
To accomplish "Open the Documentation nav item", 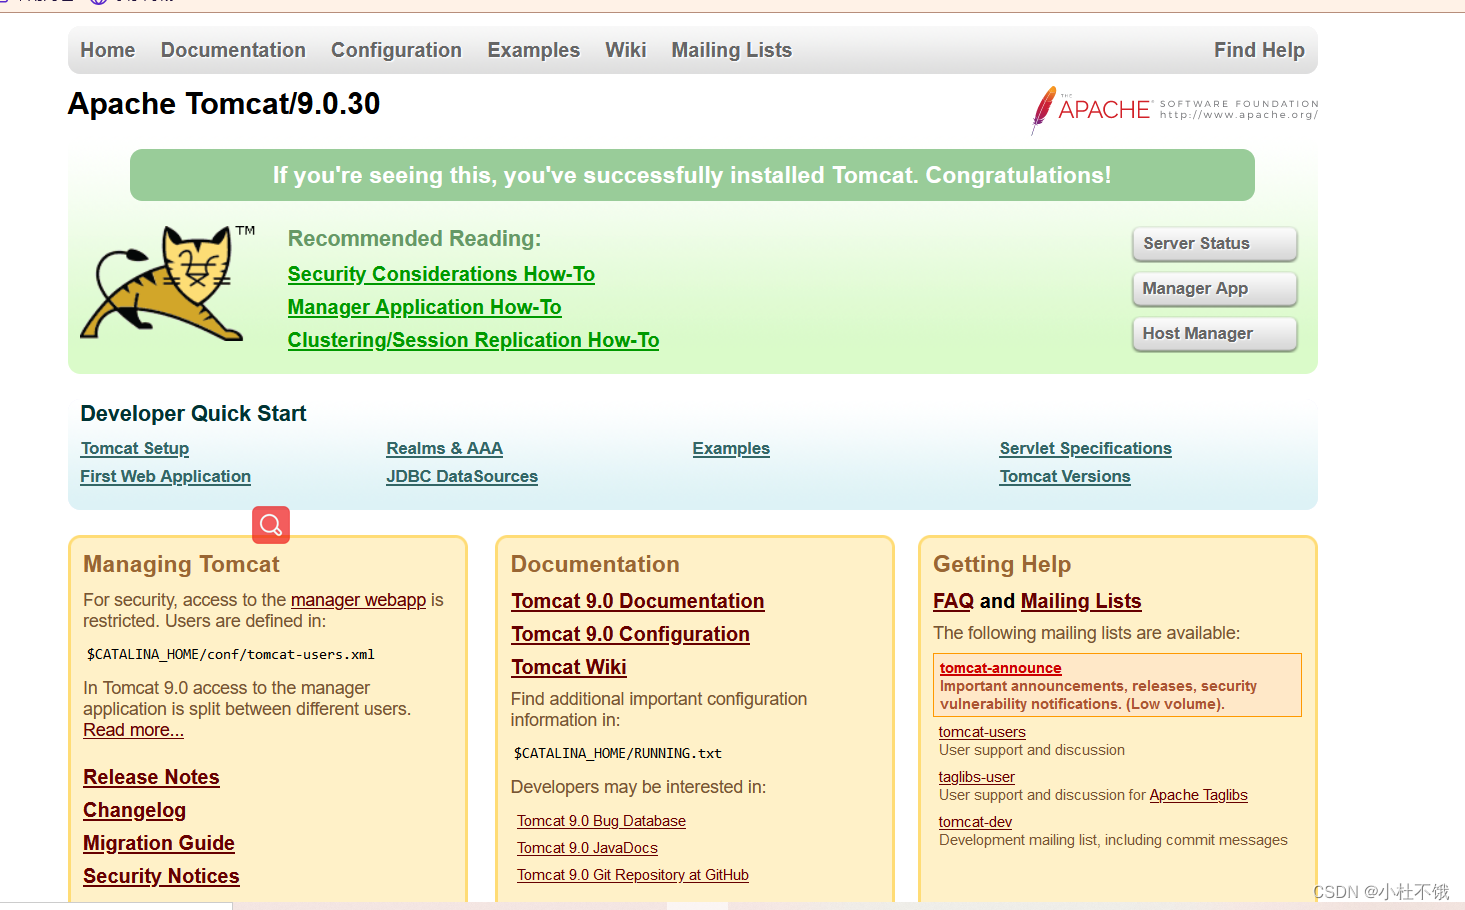I will coord(233,50).
